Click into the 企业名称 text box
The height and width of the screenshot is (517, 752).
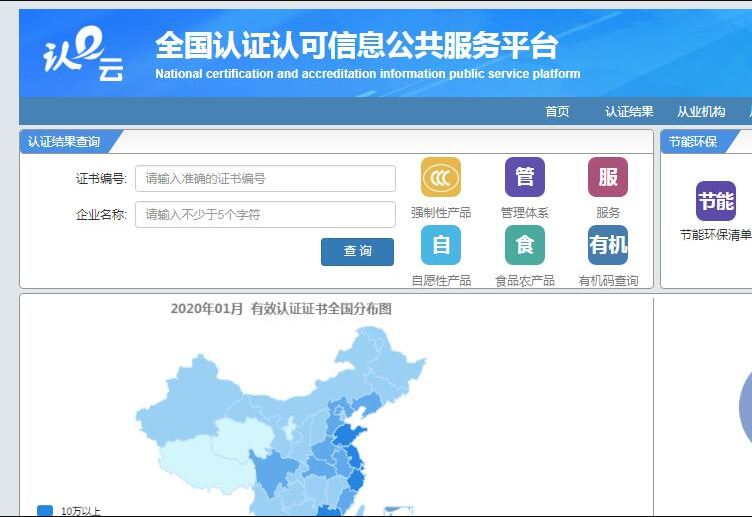coord(265,215)
